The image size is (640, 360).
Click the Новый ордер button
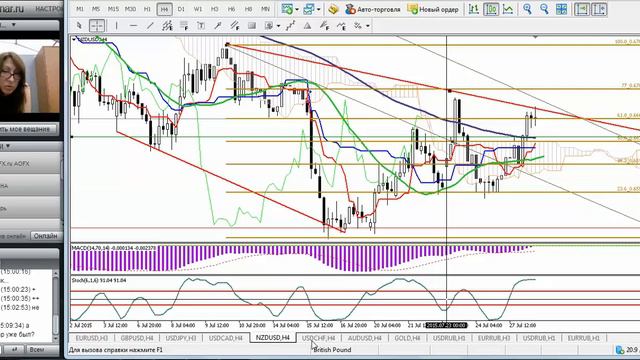(x=433, y=9)
